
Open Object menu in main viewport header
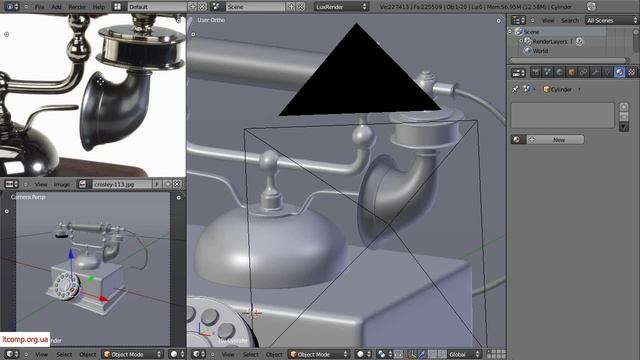[274, 354]
